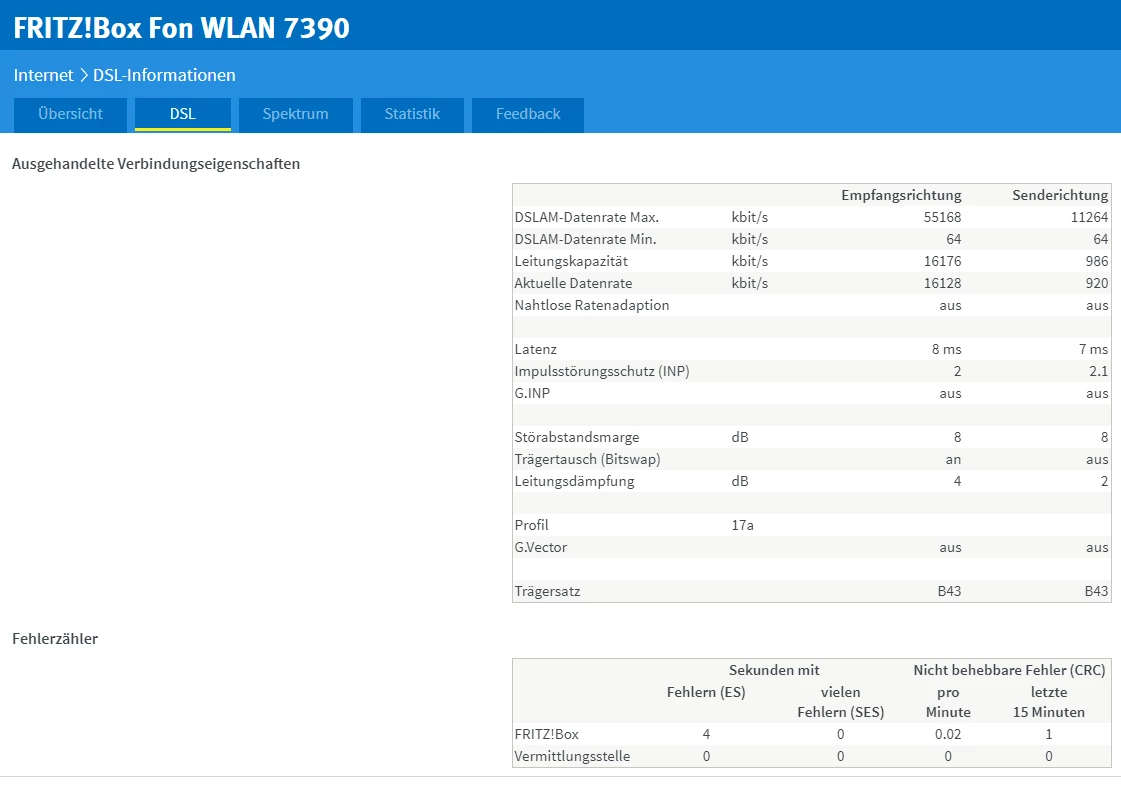Screen dimensions: 1121x796
Task: Select the Störabstandsmarge label
Action: click(577, 437)
